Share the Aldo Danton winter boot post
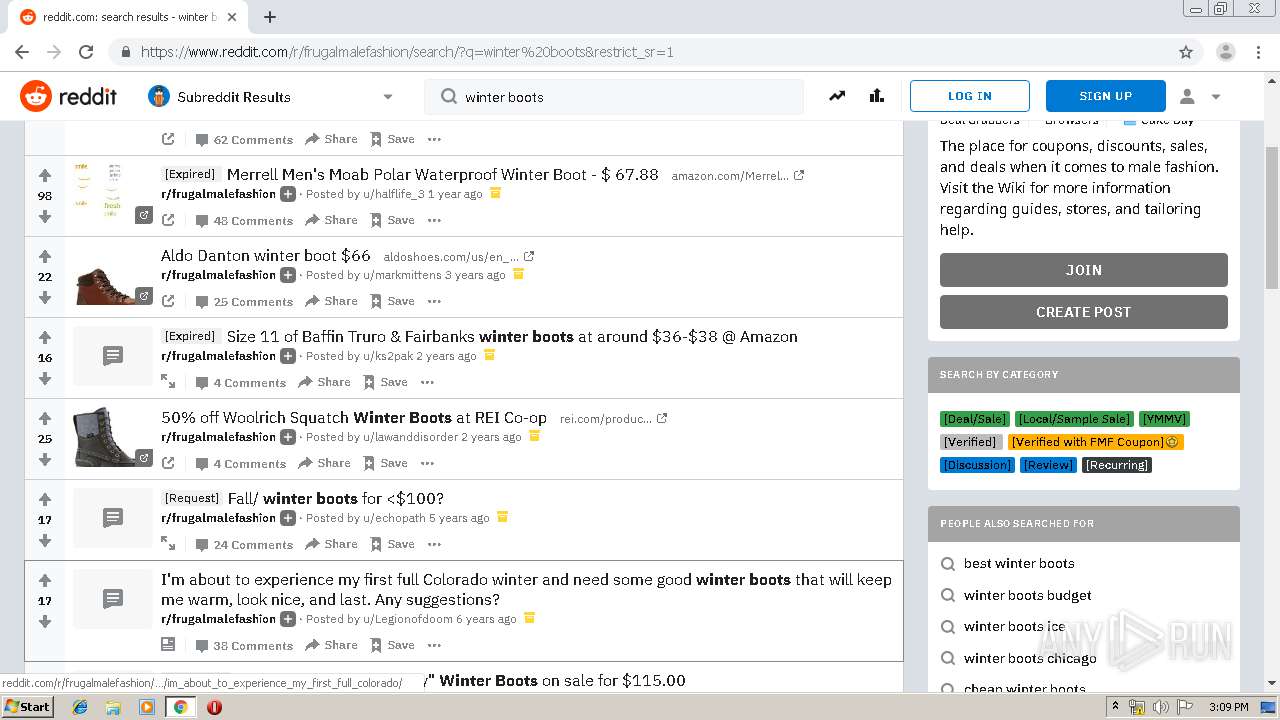Screen dimensions: 1280x720 click(331, 301)
